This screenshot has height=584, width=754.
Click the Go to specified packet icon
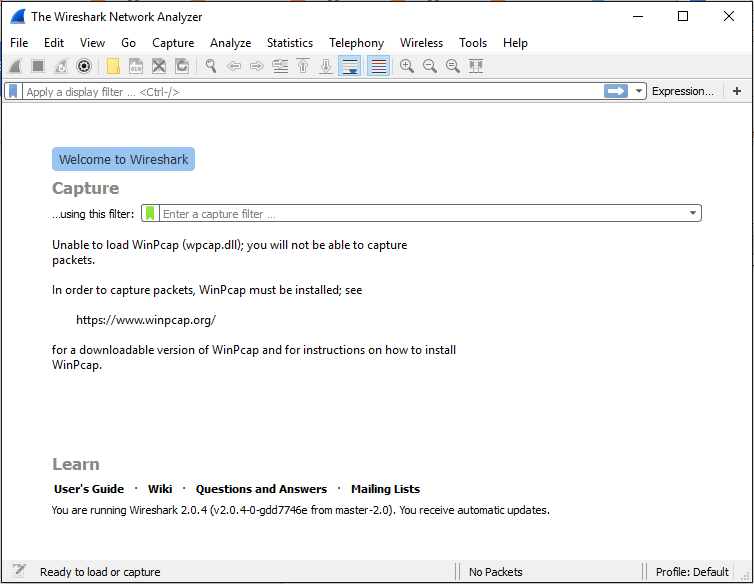[280, 66]
